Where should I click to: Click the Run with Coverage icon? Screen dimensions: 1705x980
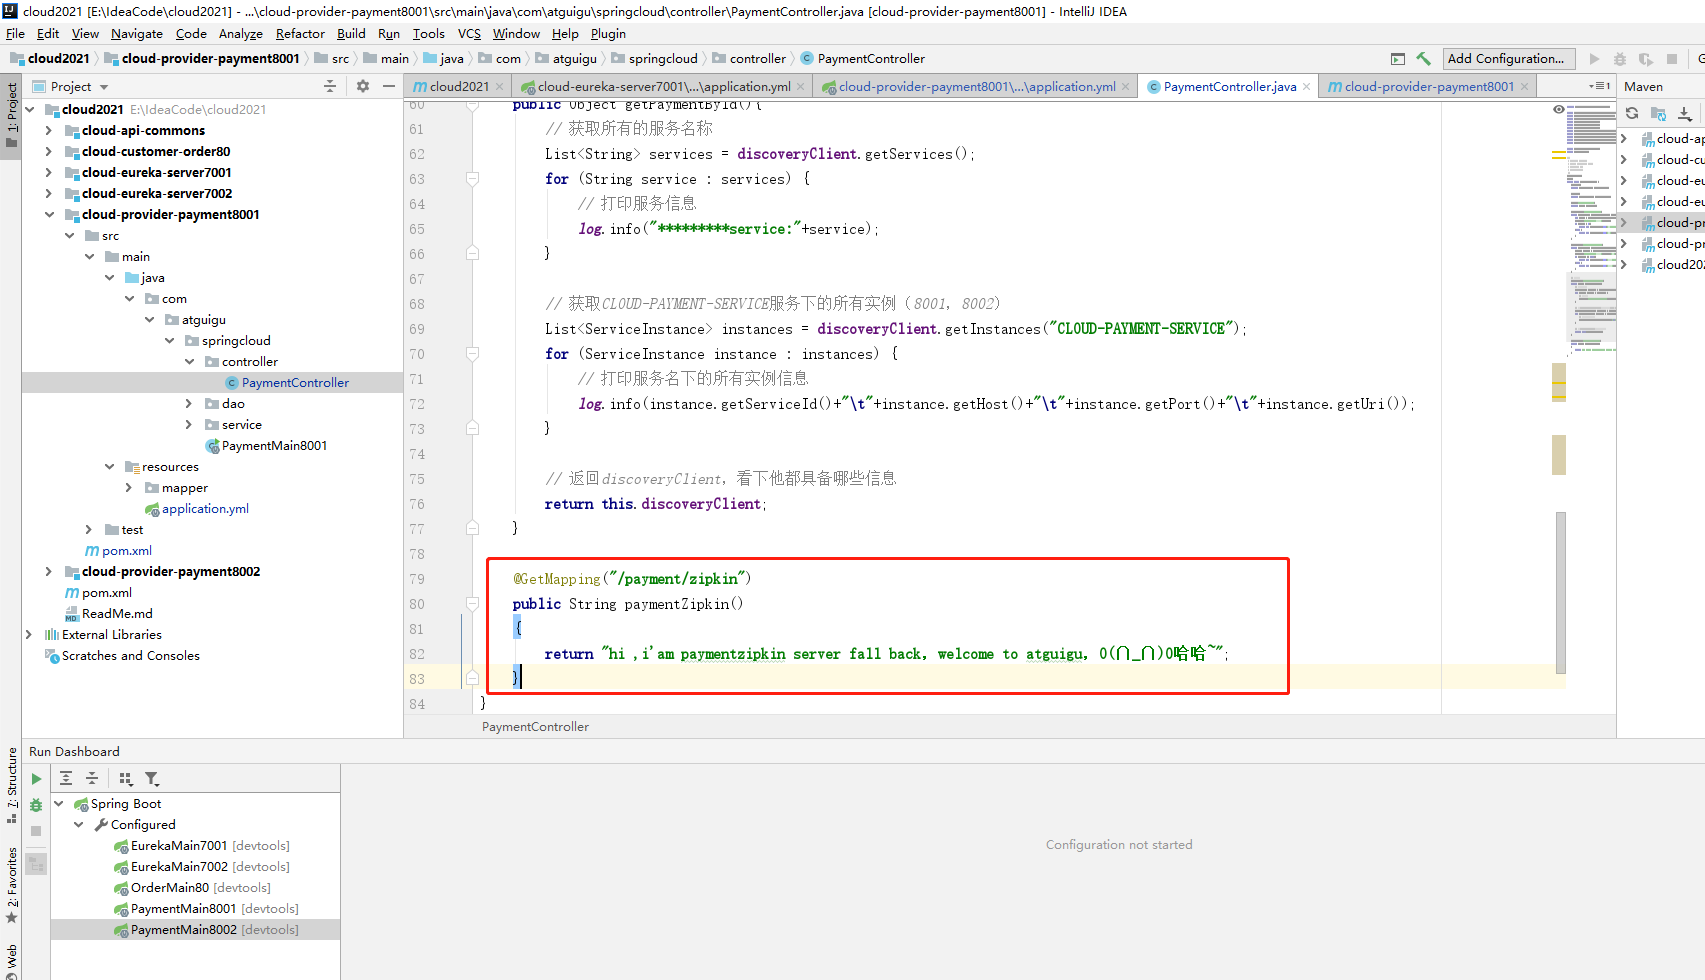[1646, 59]
